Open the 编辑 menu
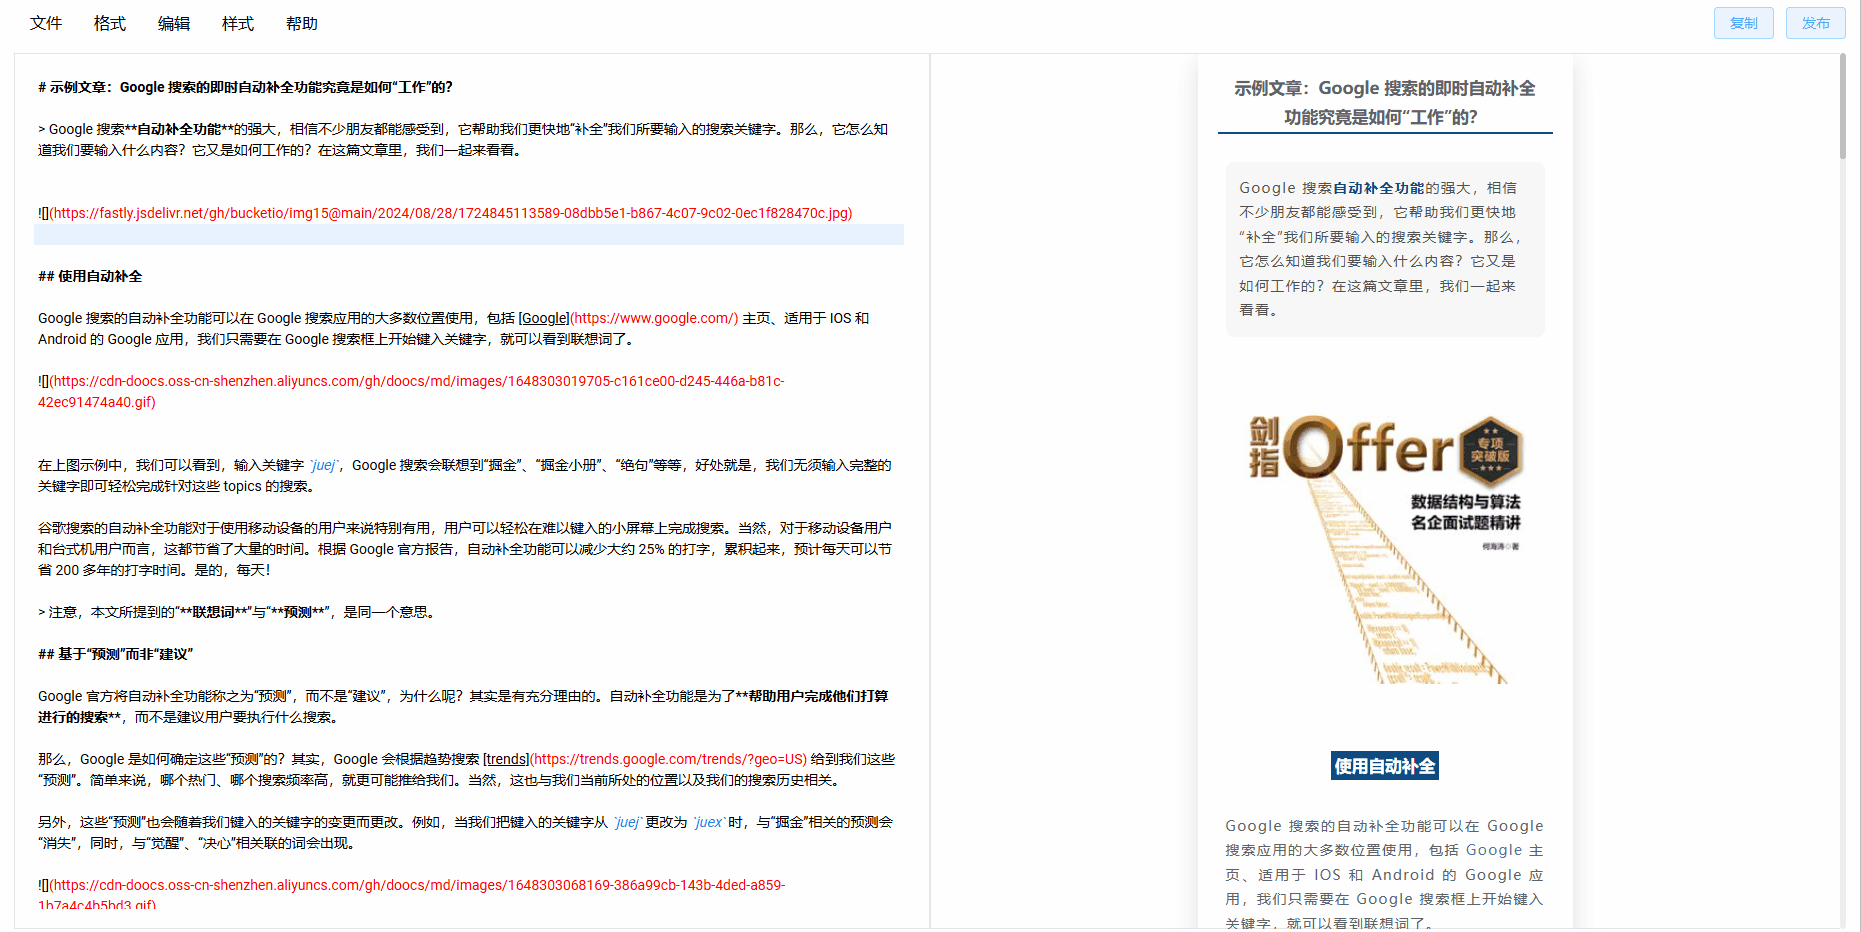Screen dimensions: 1861x932 [174, 23]
